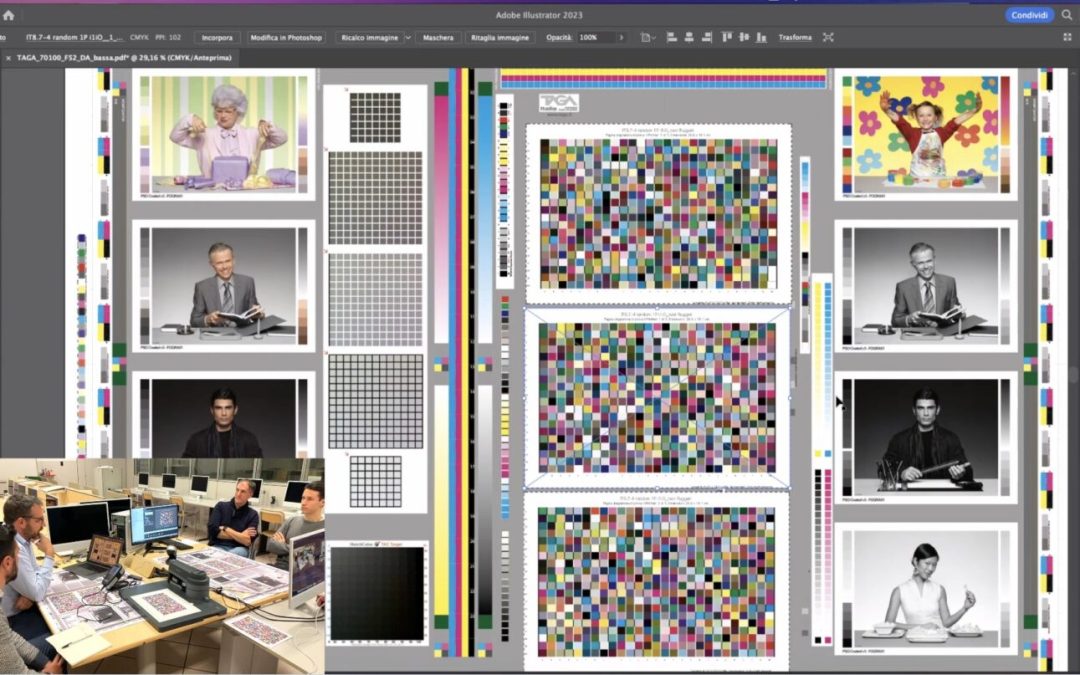This screenshot has width=1080, height=675.
Task: Click the Incorpora button
Action: [217, 37]
